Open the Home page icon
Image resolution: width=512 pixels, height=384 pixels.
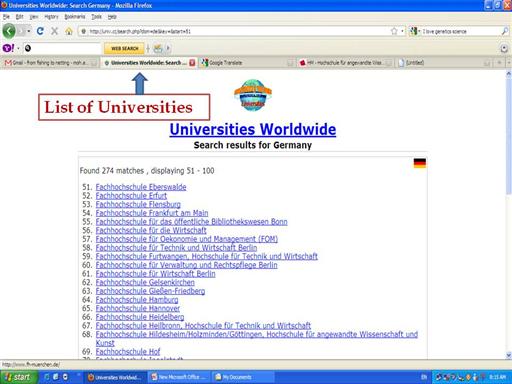[x=69, y=31]
